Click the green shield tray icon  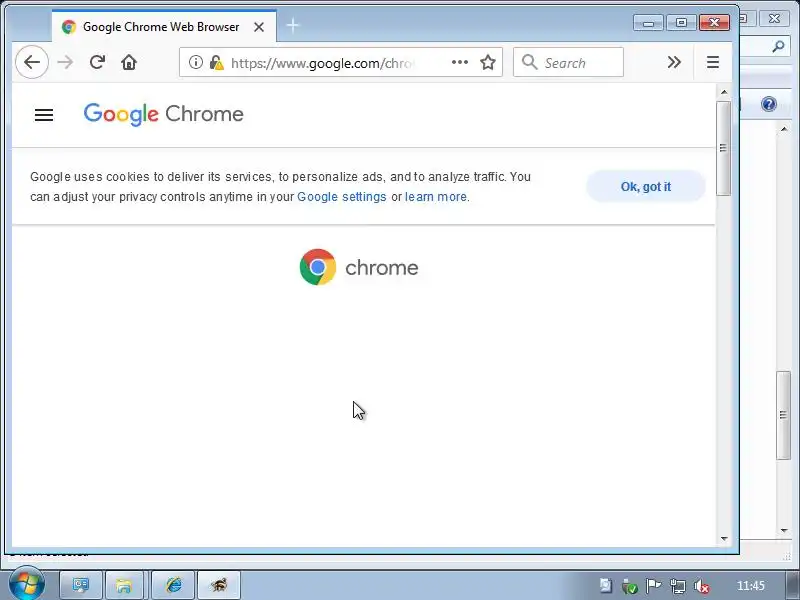630,586
